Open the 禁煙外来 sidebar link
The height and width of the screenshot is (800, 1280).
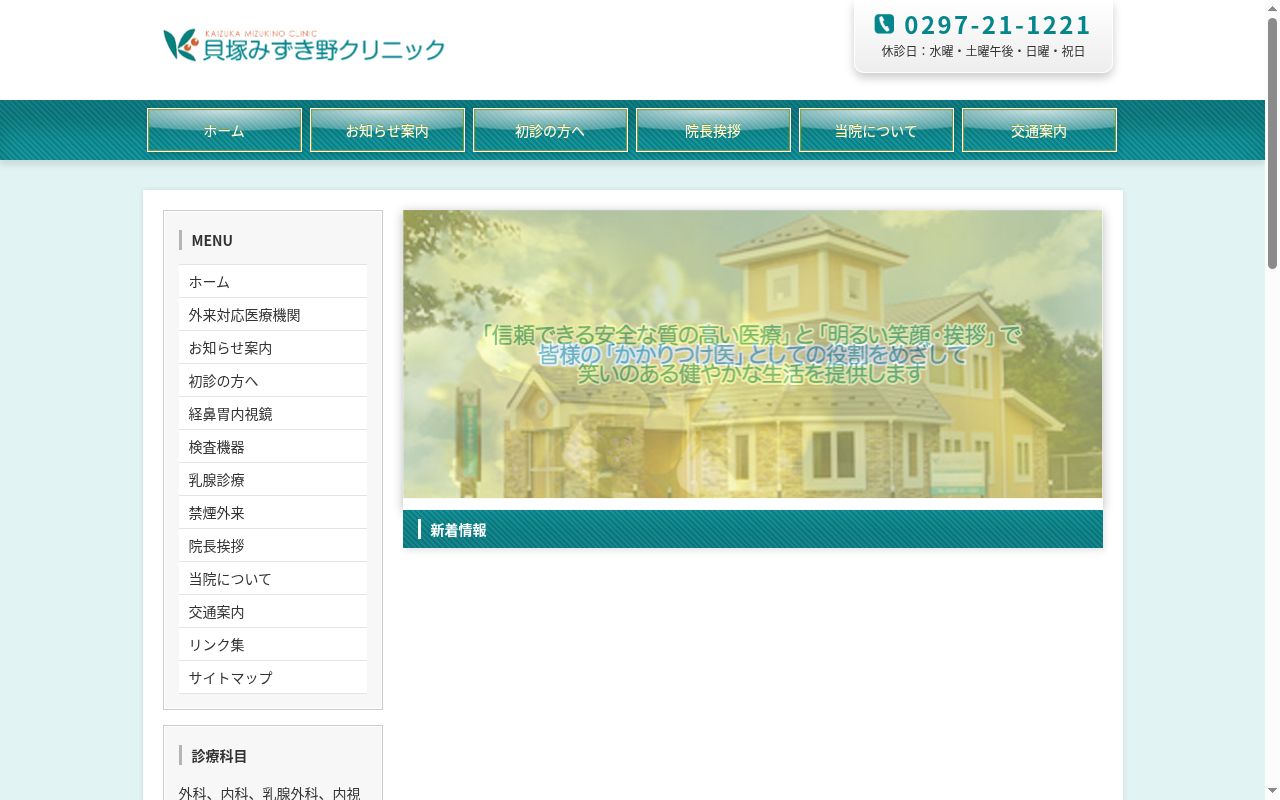pyautogui.click(x=273, y=513)
